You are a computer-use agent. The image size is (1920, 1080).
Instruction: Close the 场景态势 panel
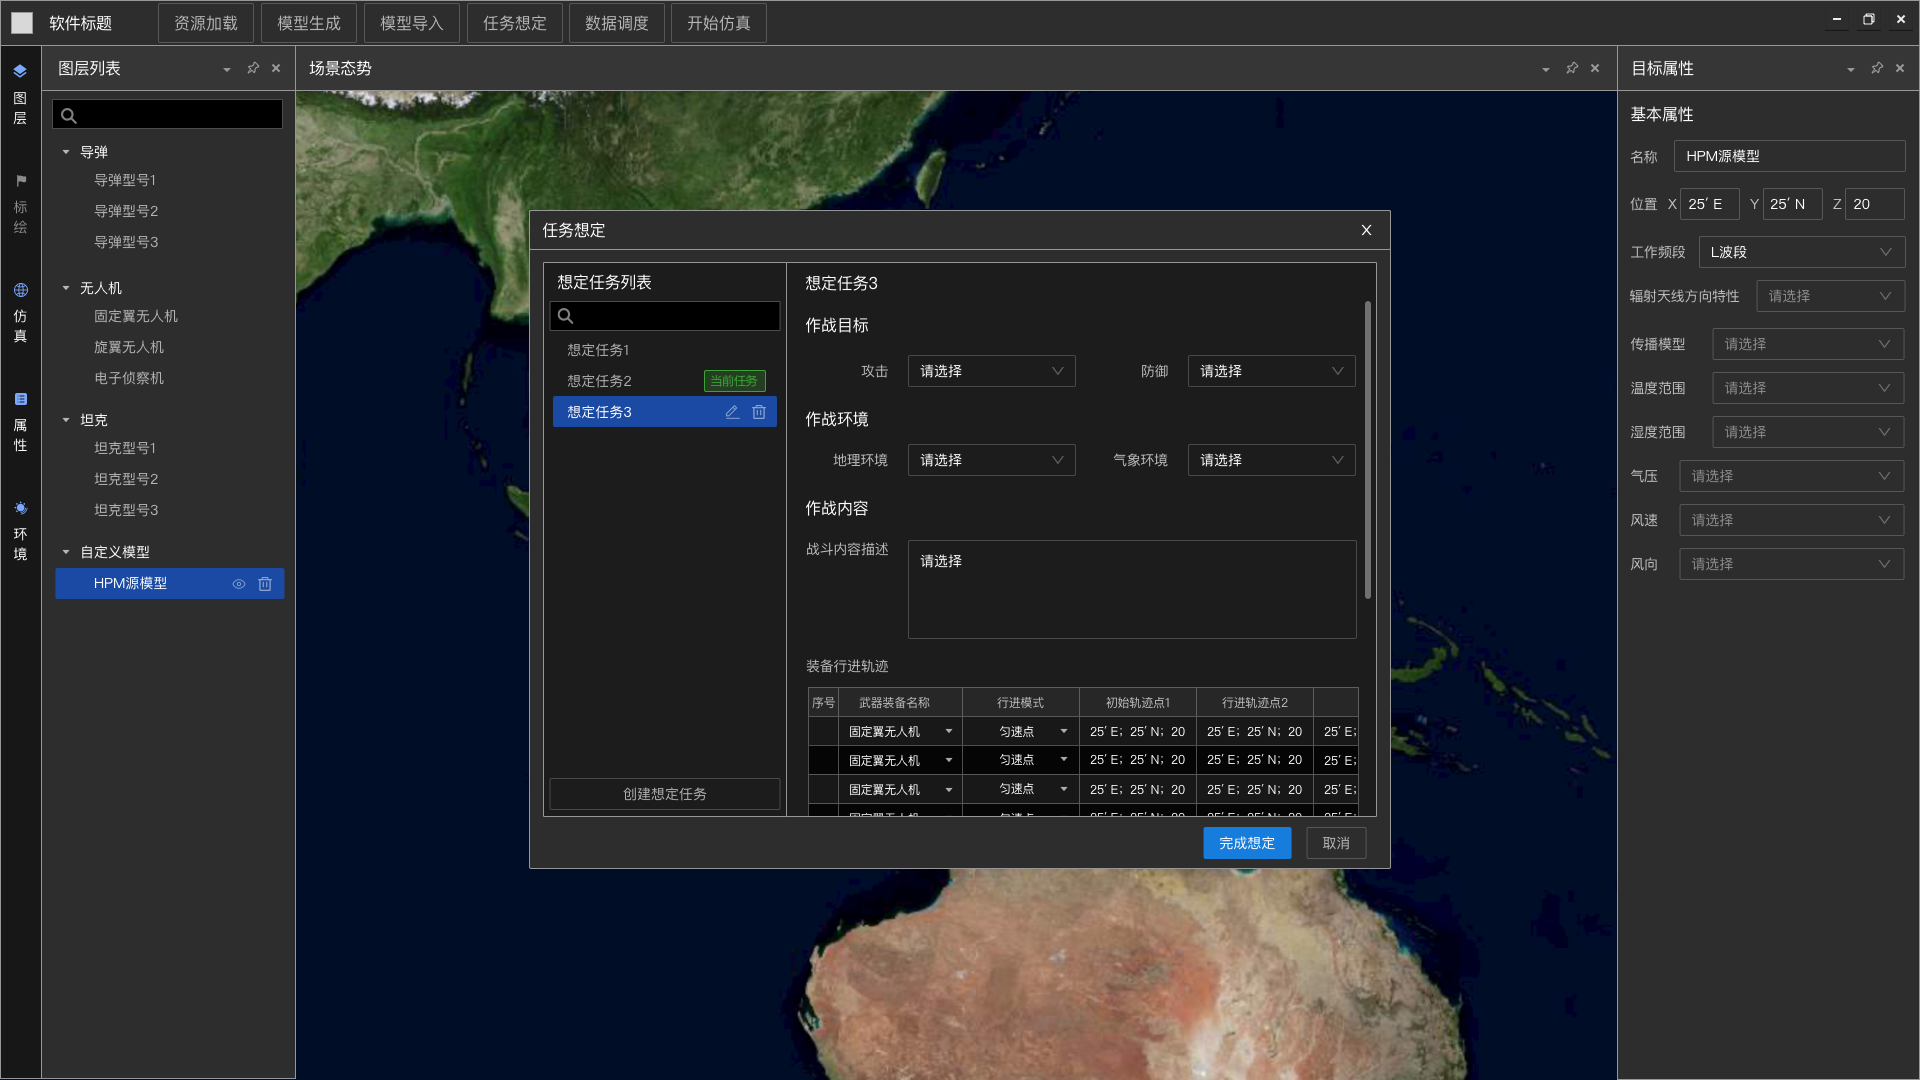tap(1595, 68)
